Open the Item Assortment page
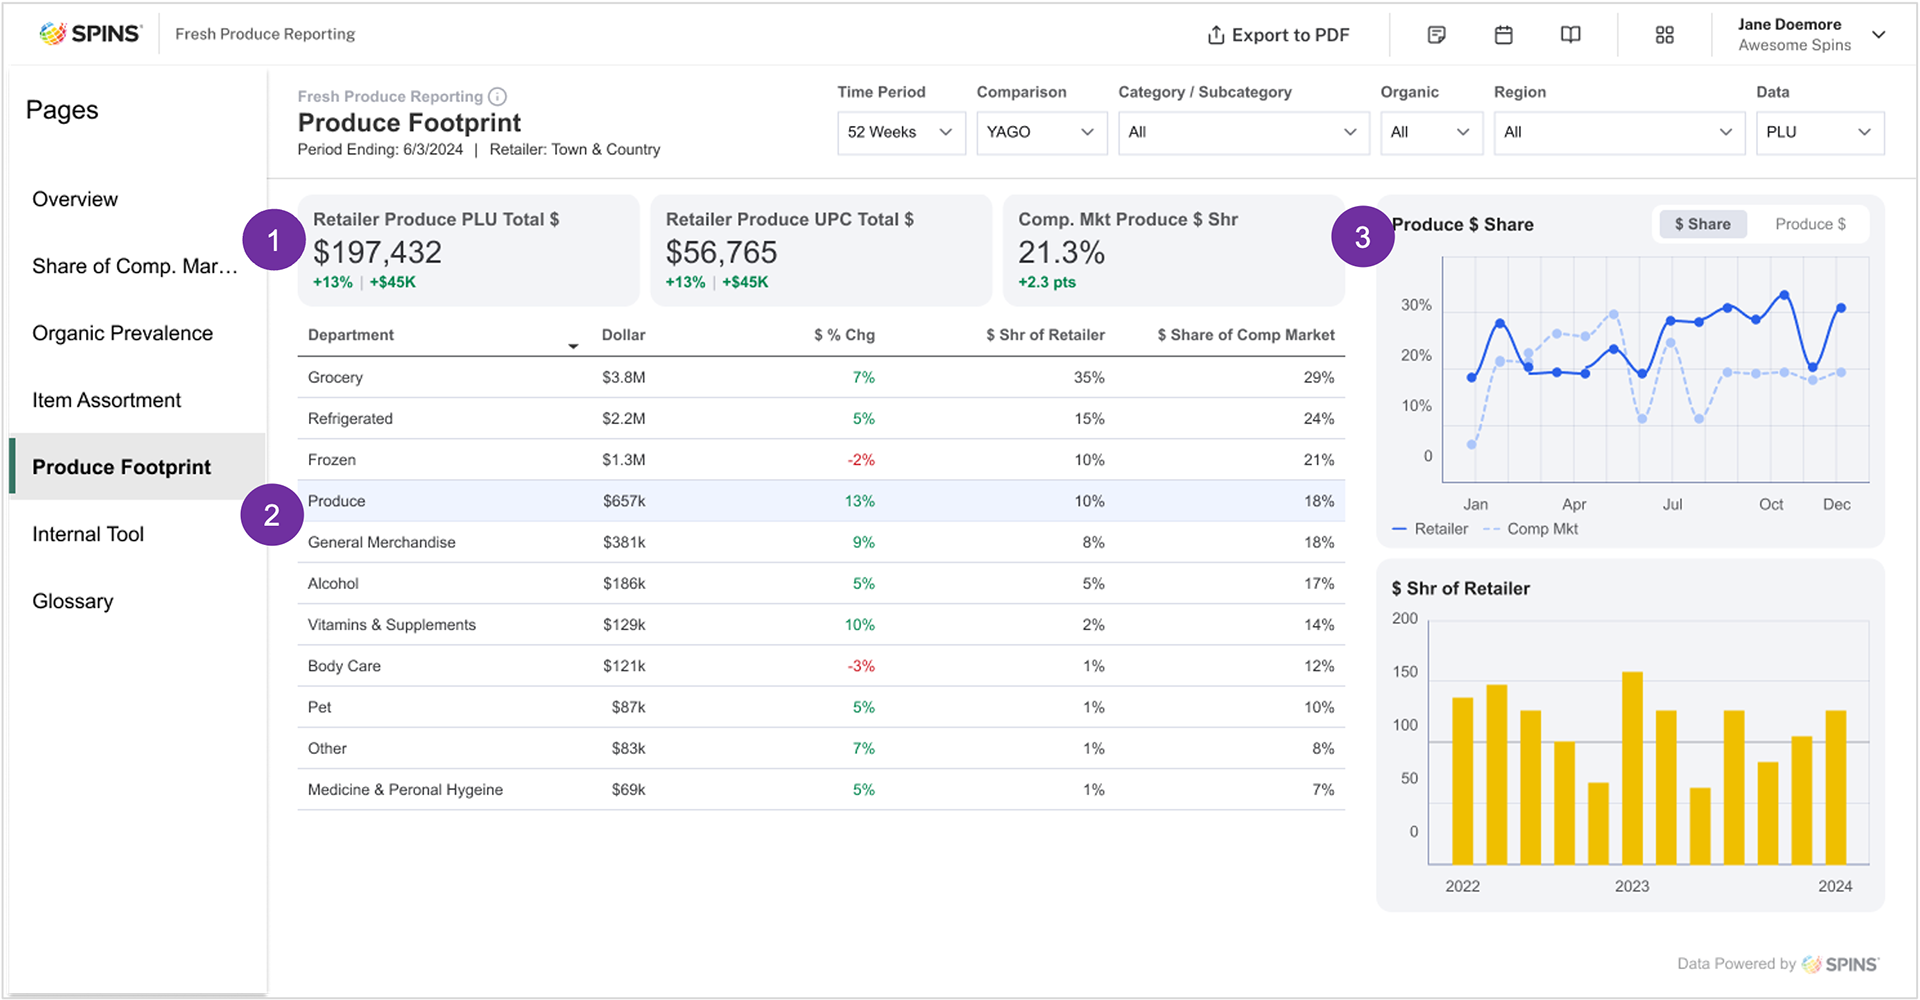The height and width of the screenshot is (1000, 1920). (106, 400)
